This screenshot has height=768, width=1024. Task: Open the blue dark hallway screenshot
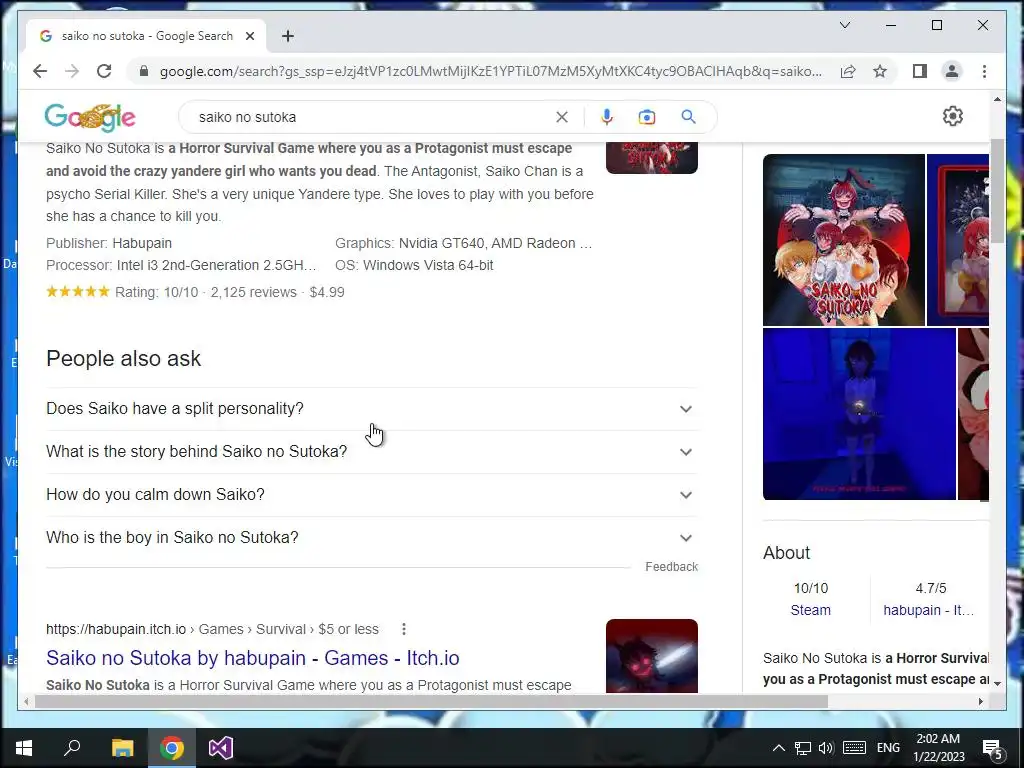click(x=859, y=414)
